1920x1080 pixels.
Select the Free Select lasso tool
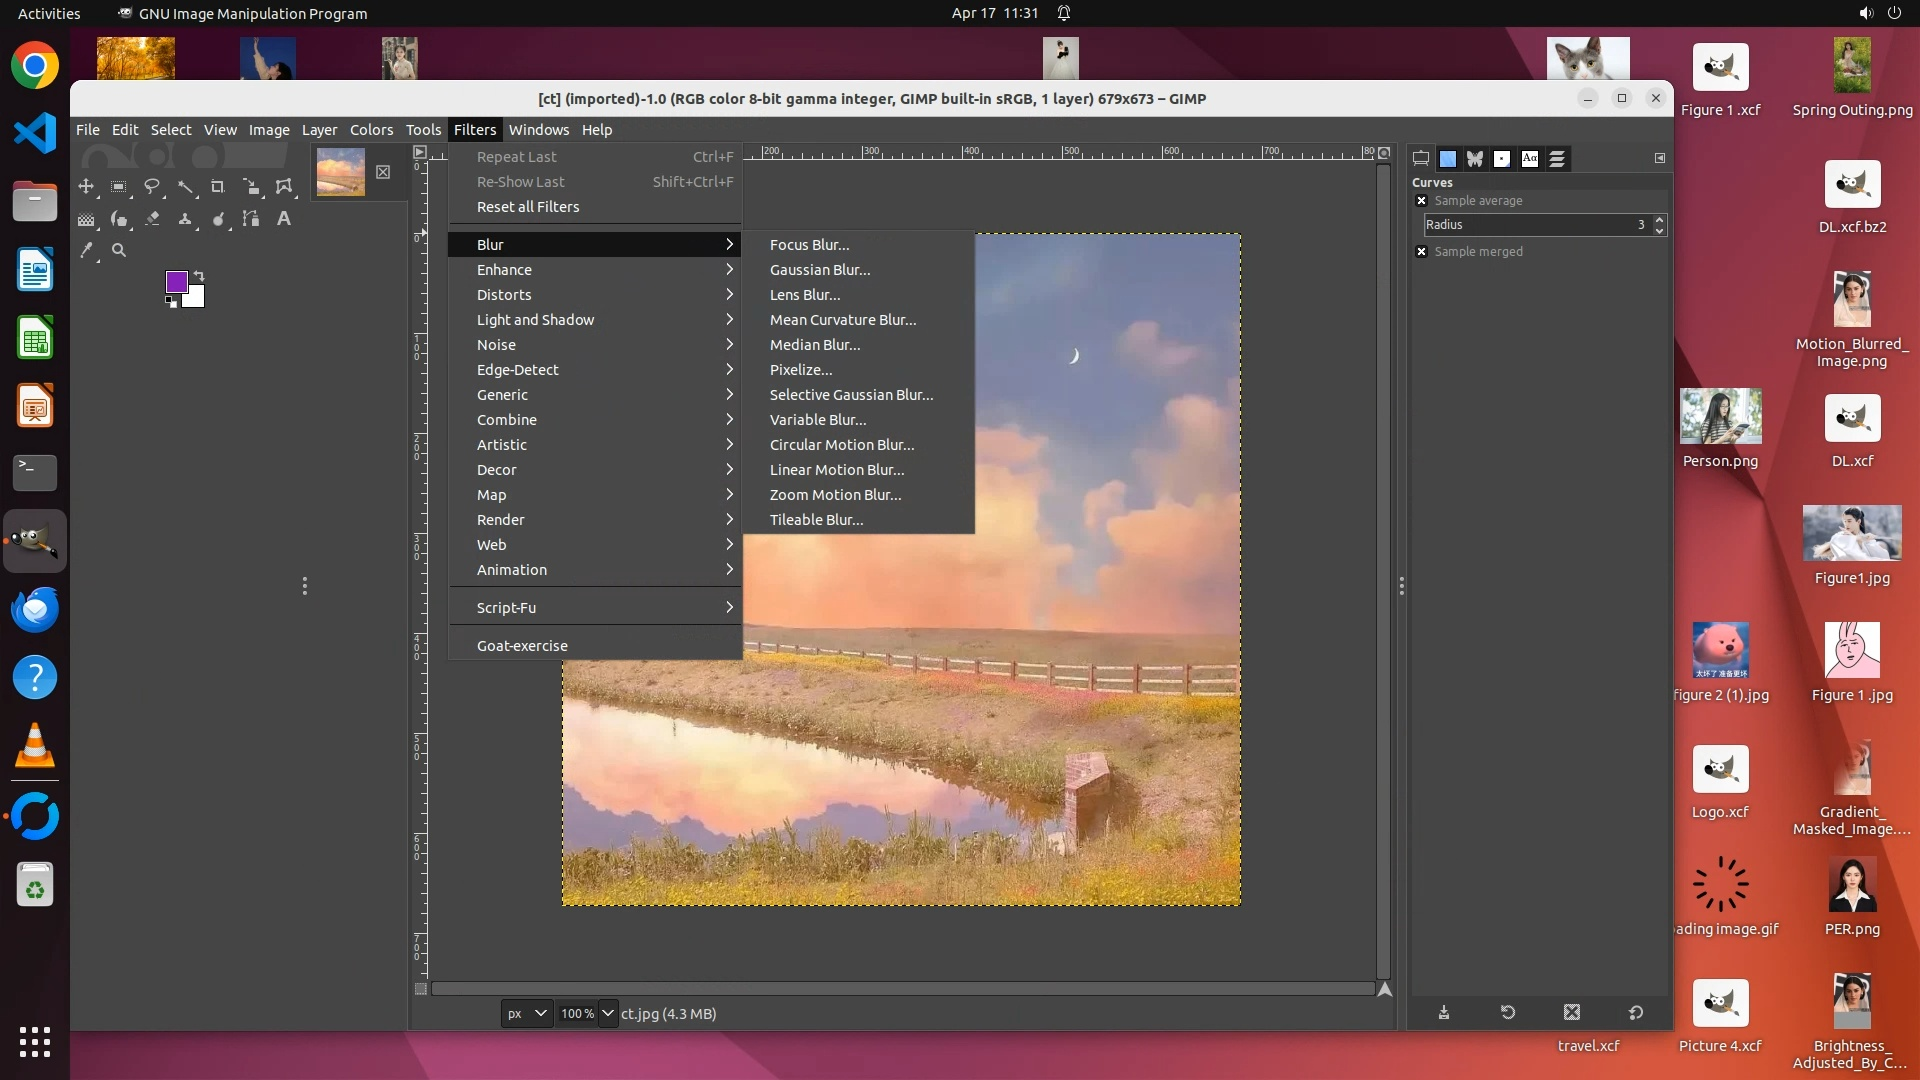(x=152, y=186)
